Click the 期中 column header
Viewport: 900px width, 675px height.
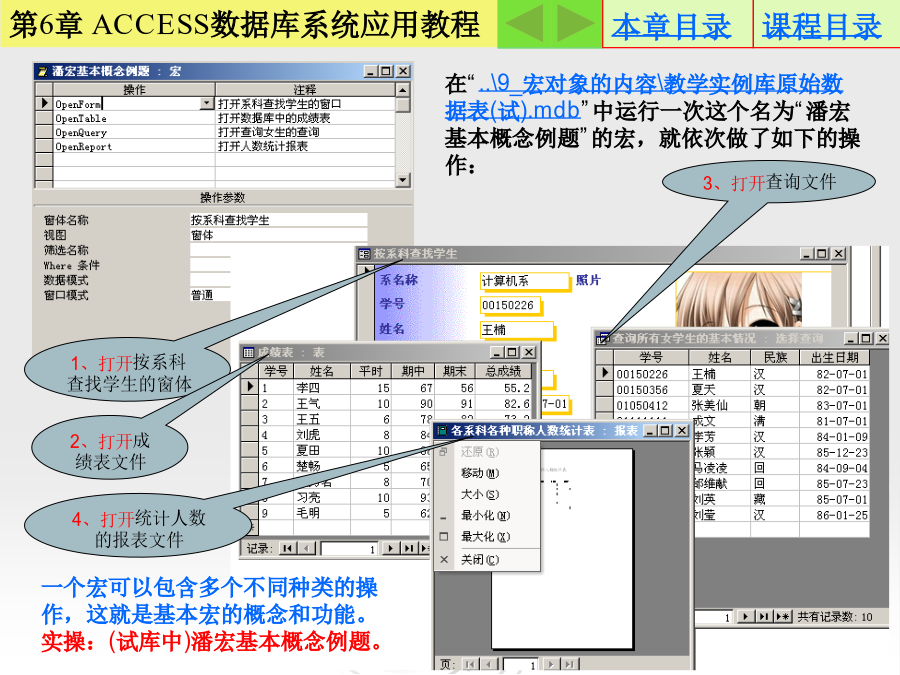pyautogui.click(x=413, y=371)
